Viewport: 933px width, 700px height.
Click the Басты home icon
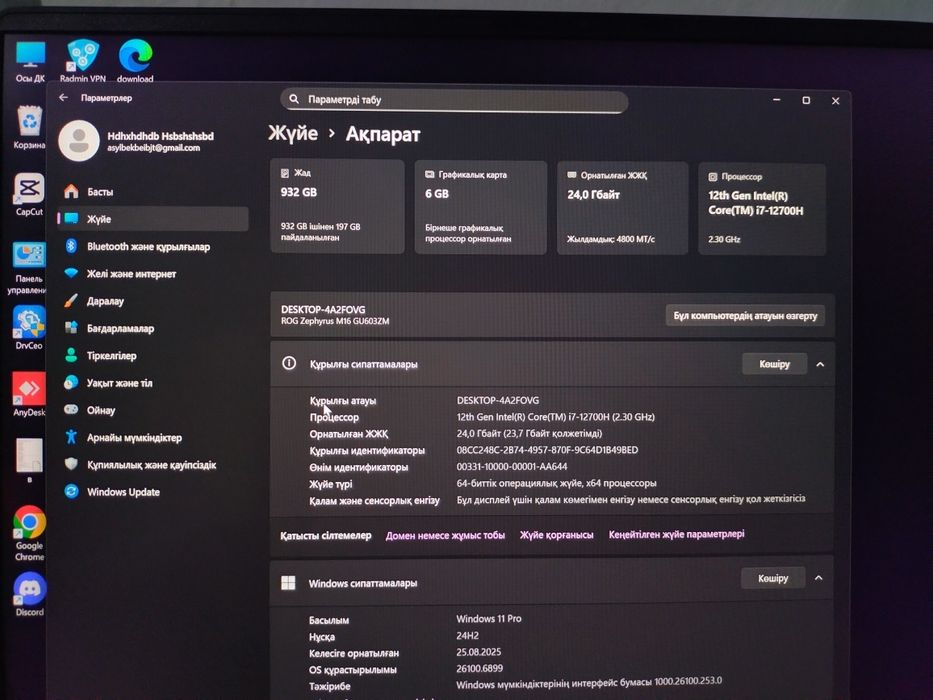click(x=71, y=191)
